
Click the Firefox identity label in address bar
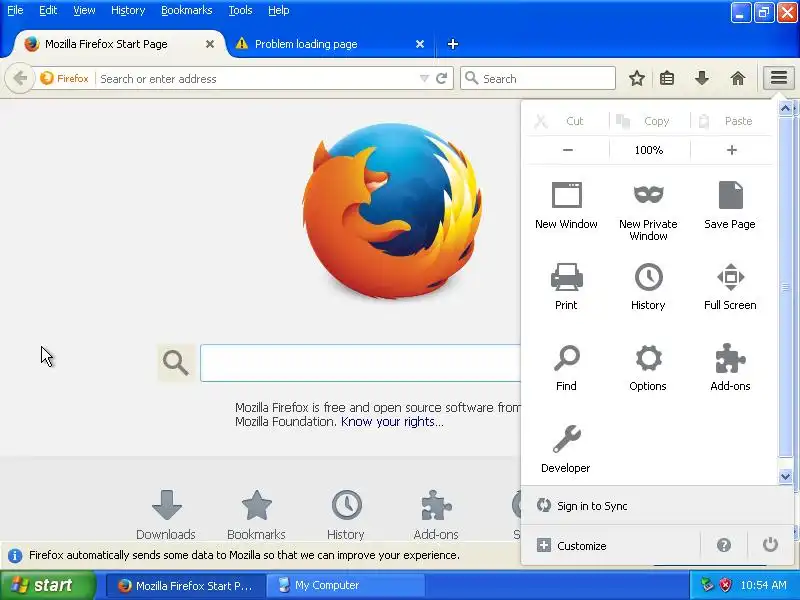[64, 79]
